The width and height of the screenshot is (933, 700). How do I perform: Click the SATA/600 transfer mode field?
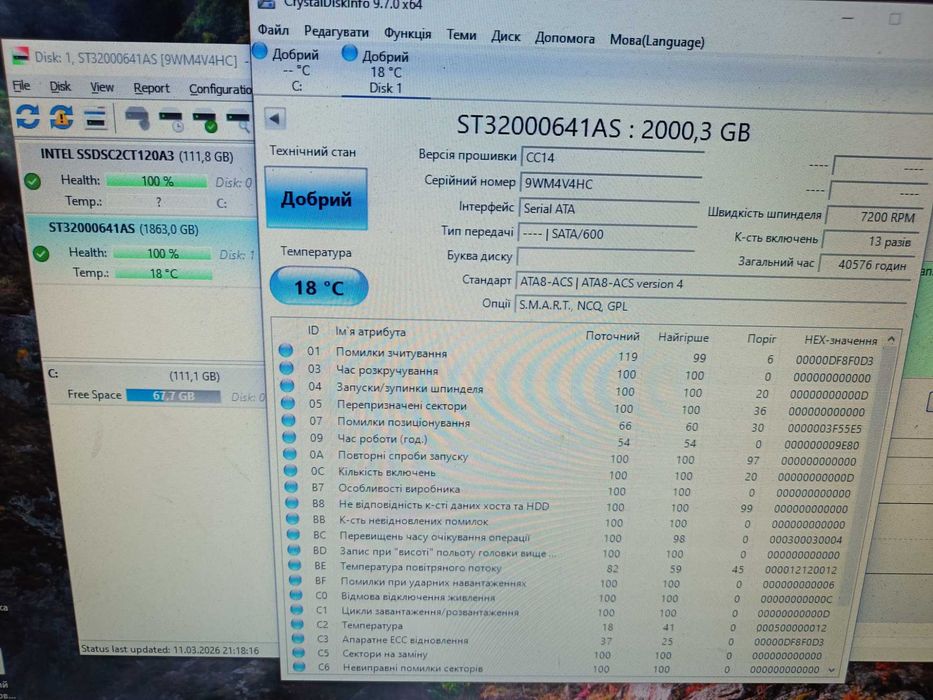[607, 235]
